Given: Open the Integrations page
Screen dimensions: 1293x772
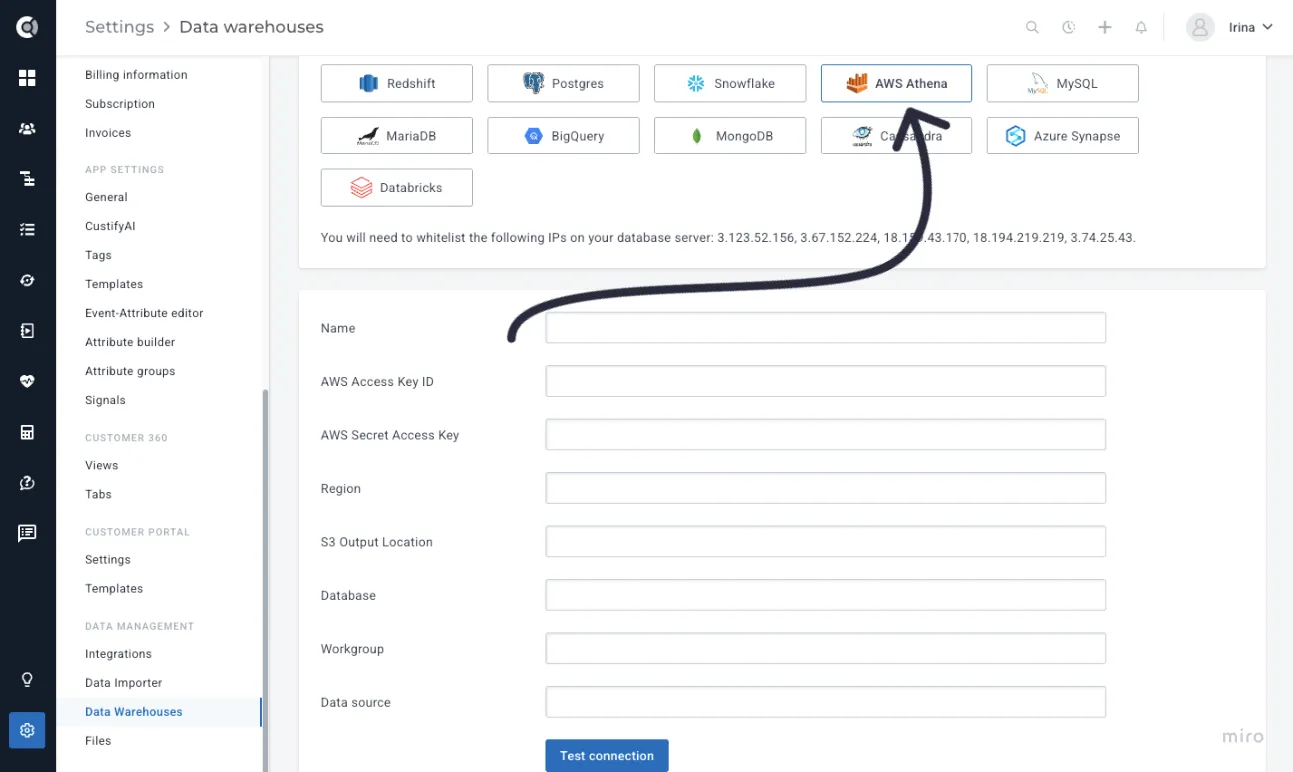Looking at the screenshot, I should click(118, 654).
